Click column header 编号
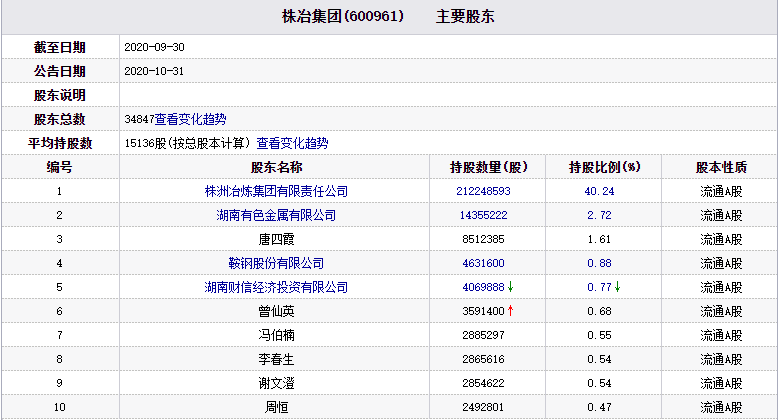 point(60,167)
